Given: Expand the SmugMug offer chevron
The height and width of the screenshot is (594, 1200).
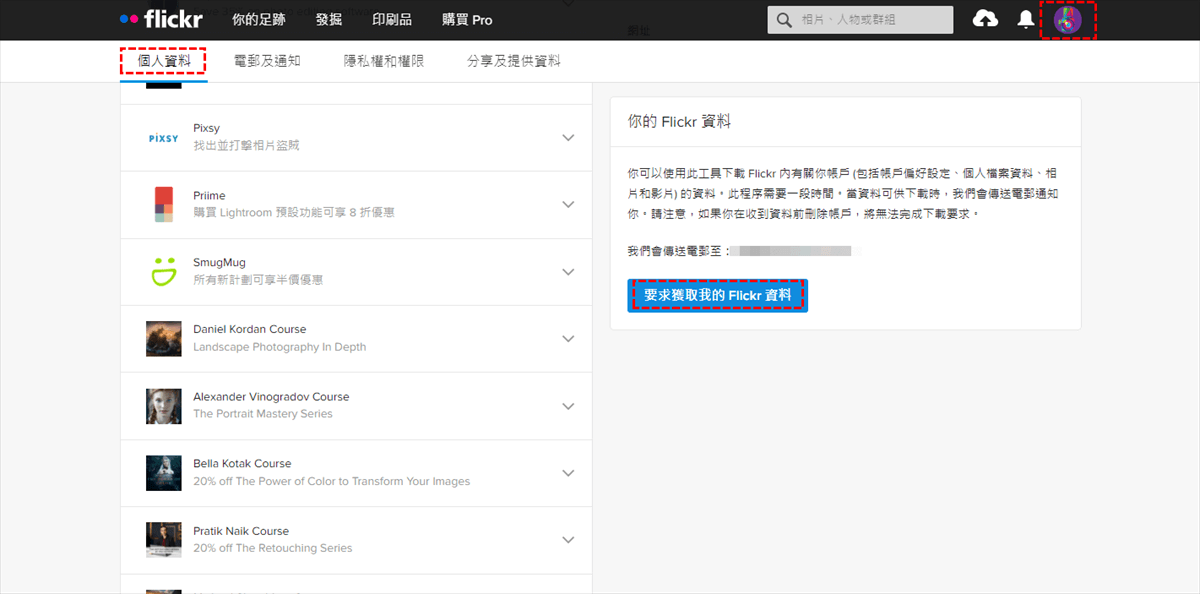Looking at the screenshot, I should pos(568,271).
